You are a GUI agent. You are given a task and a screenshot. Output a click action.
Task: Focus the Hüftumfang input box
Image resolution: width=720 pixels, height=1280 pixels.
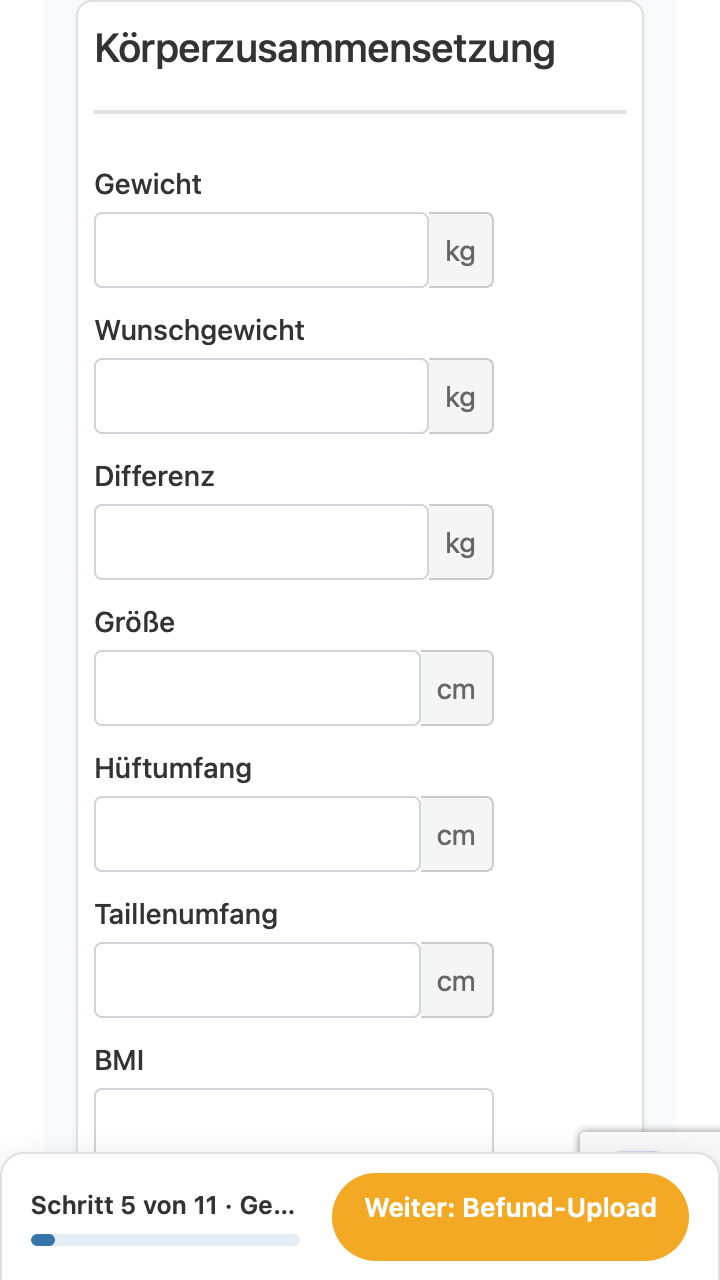point(257,834)
